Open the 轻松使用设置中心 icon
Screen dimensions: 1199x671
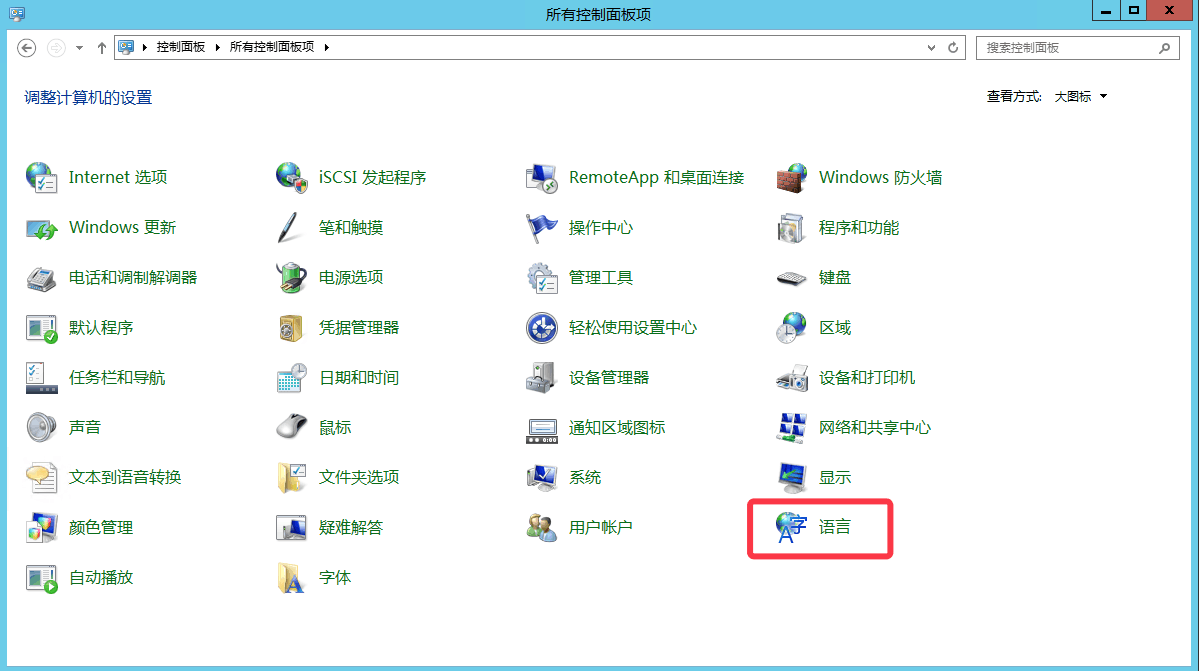(x=541, y=328)
